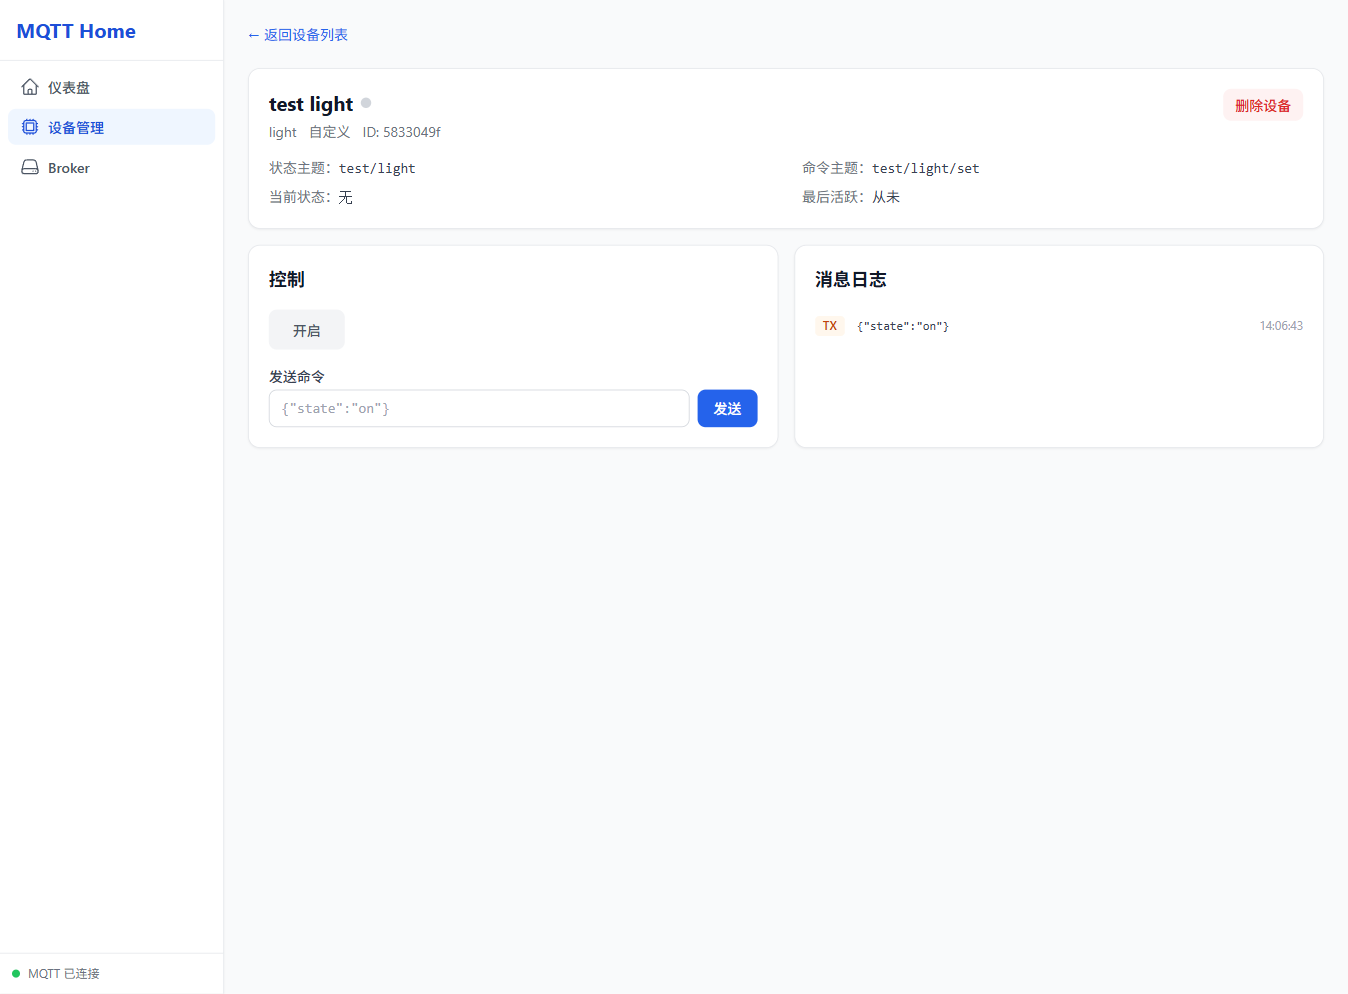Image resolution: width=1348 pixels, height=994 pixels.
Task: Click the test/light/set command topic
Action: pos(925,168)
